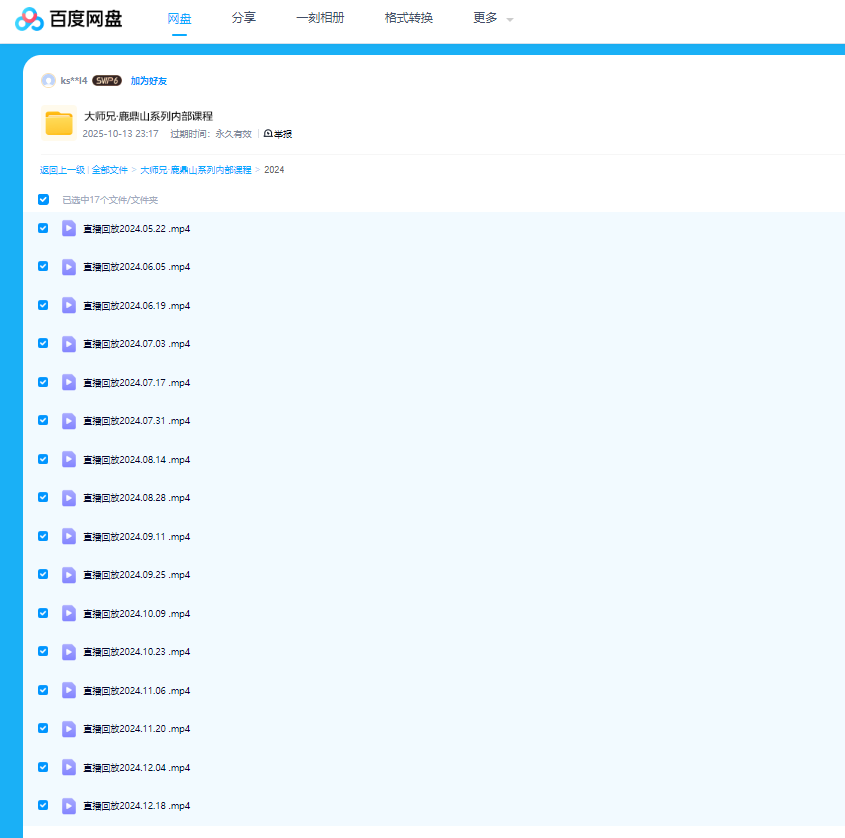The width and height of the screenshot is (845, 838).
Task: Navigate to 全部文件 in breadcrumb
Action: 110,170
